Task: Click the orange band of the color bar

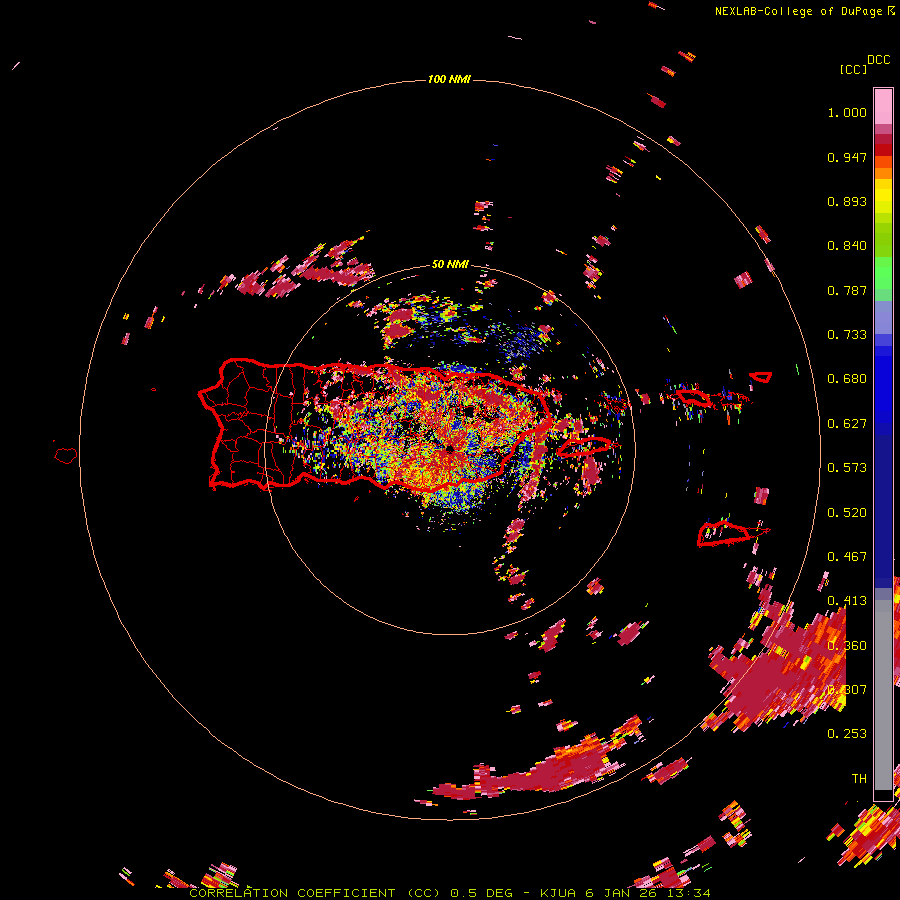Action: (x=883, y=168)
